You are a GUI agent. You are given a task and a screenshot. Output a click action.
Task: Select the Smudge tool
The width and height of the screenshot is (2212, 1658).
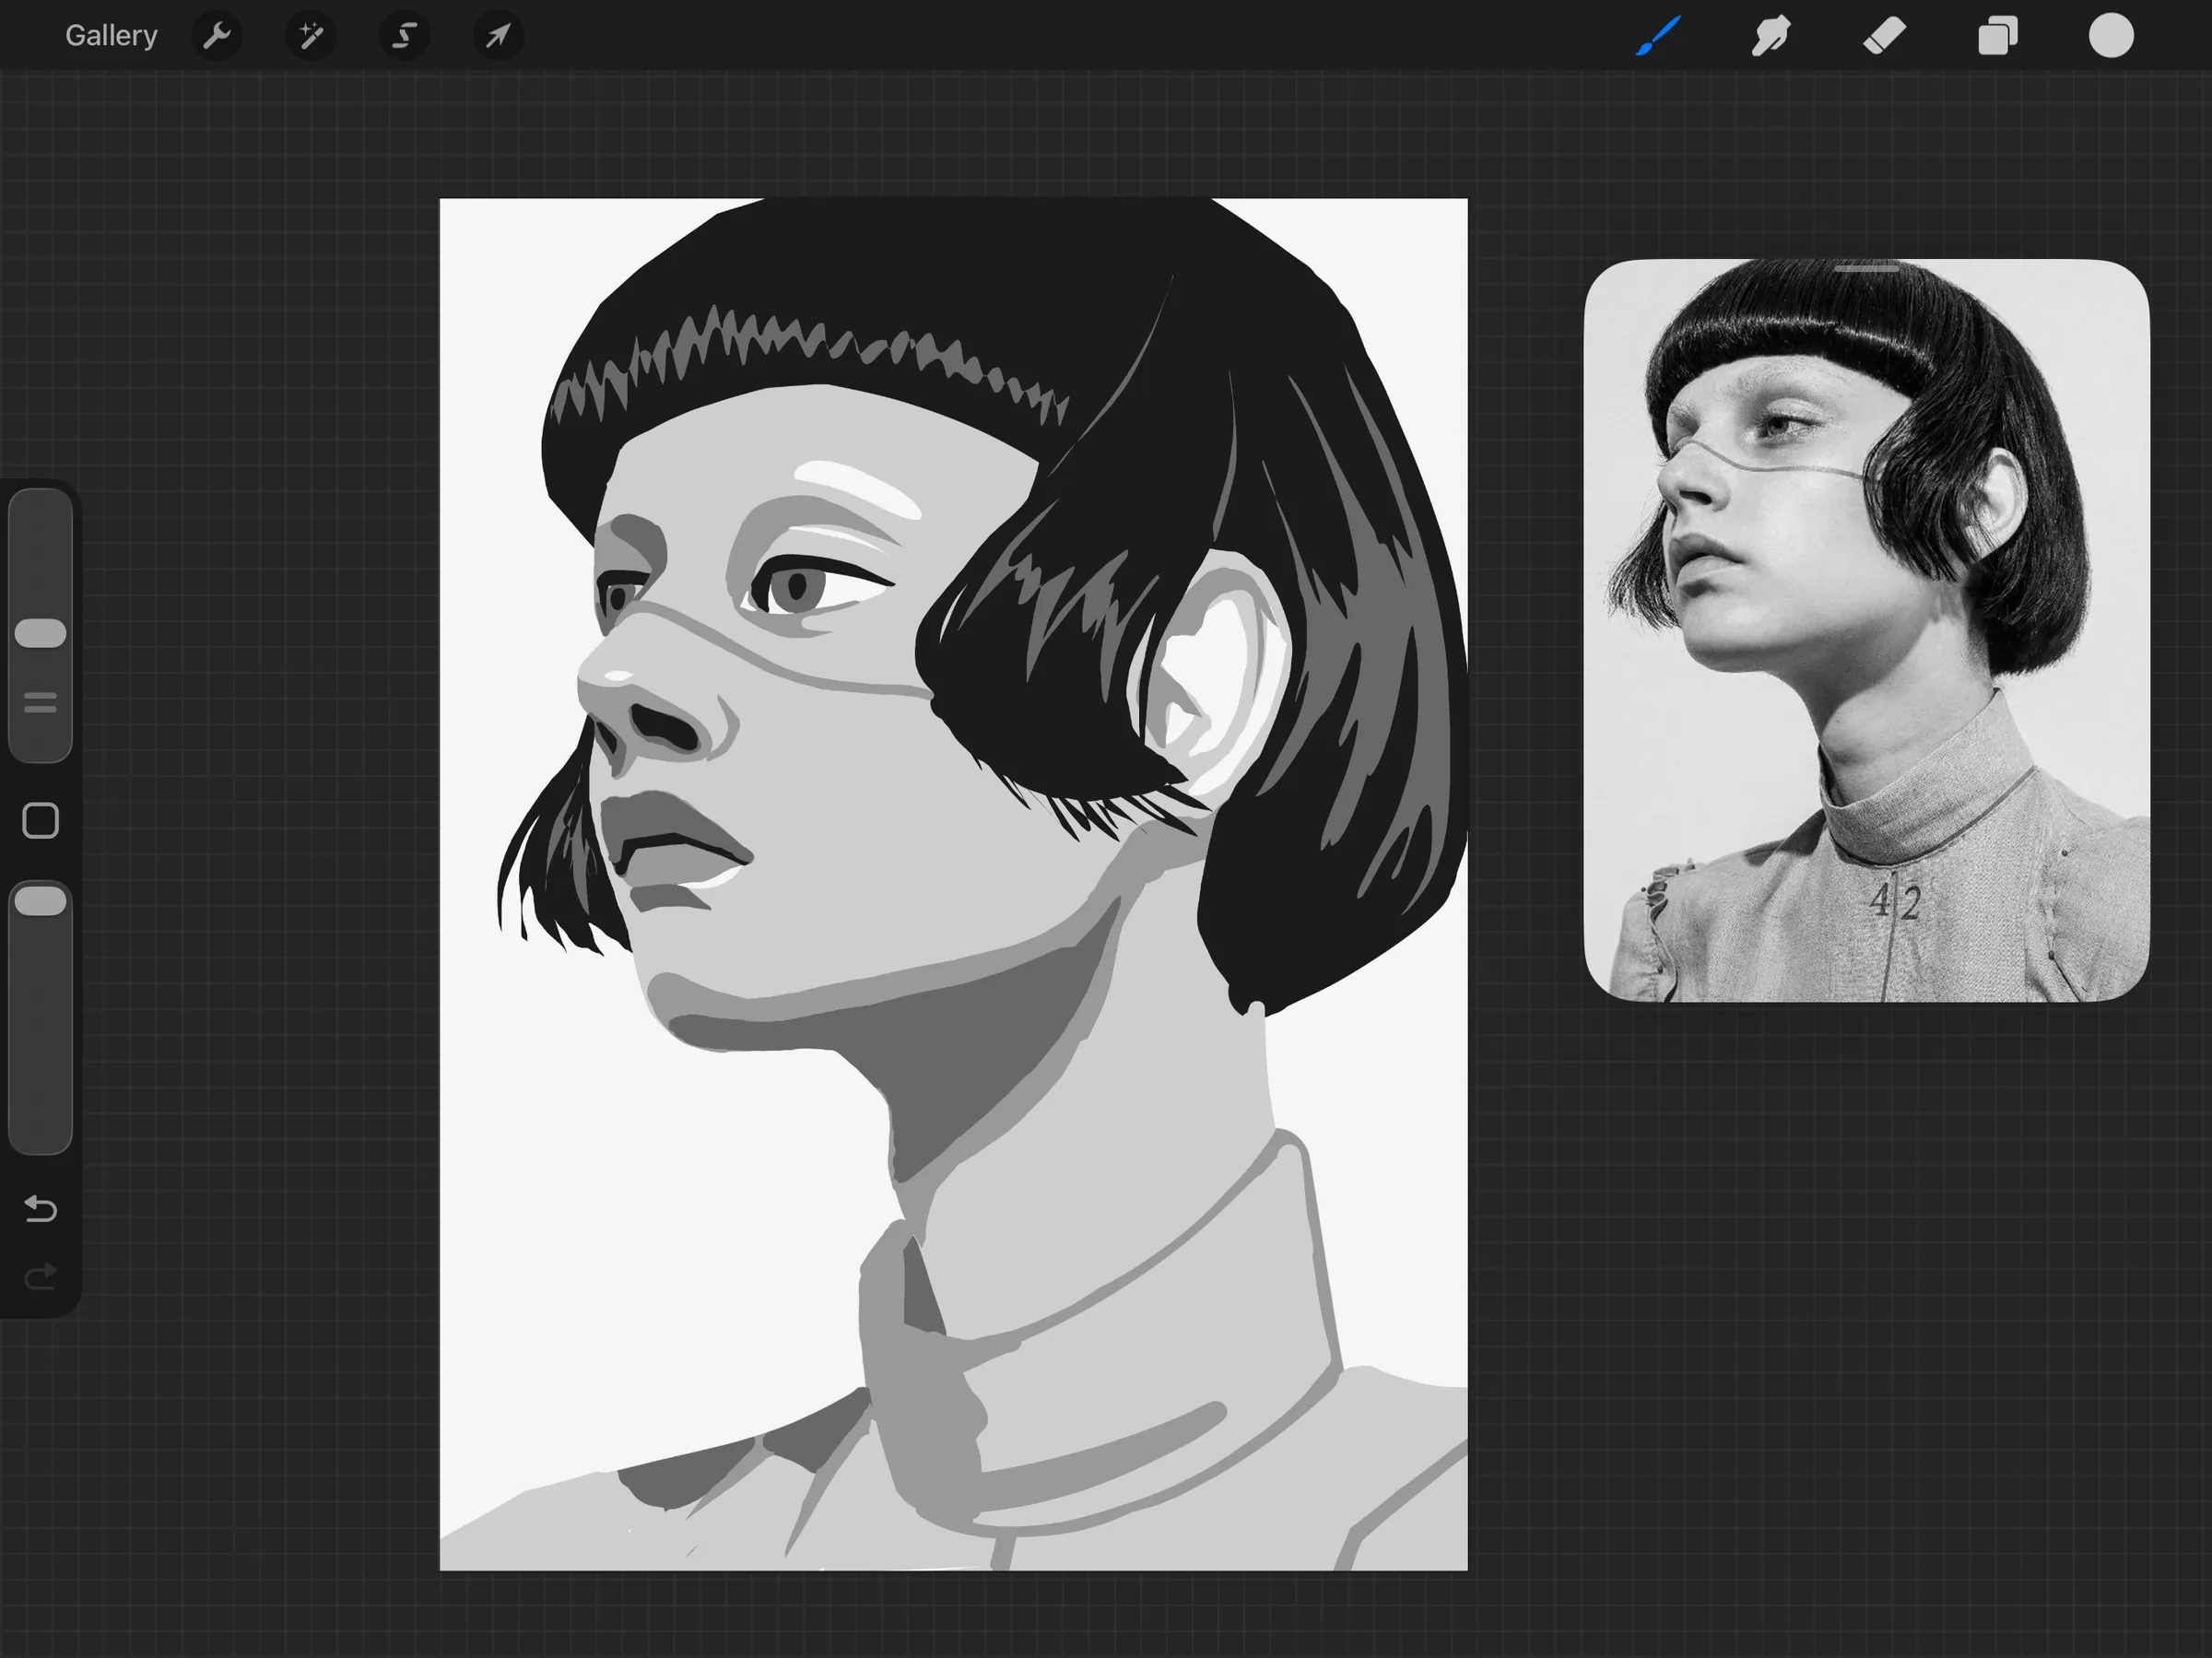pyautogui.click(x=1771, y=36)
